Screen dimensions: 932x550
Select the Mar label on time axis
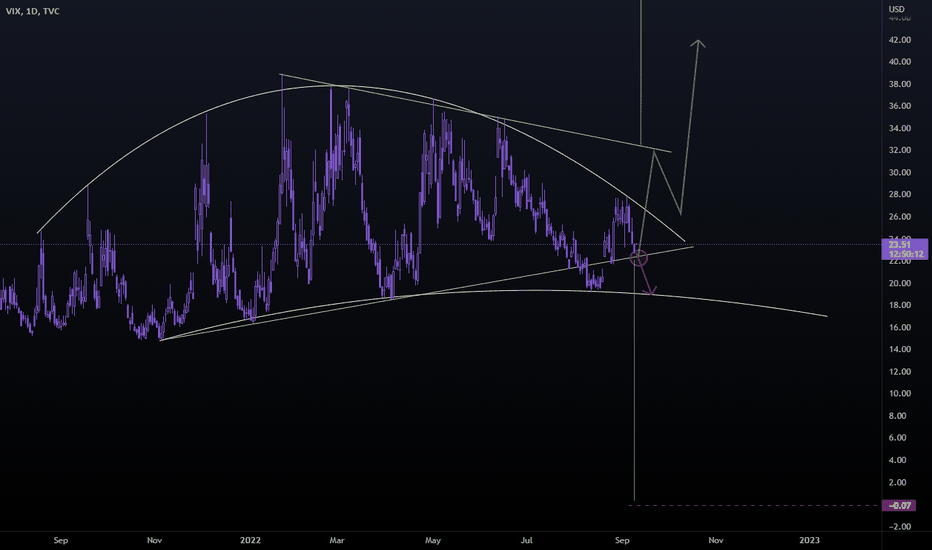tap(337, 540)
